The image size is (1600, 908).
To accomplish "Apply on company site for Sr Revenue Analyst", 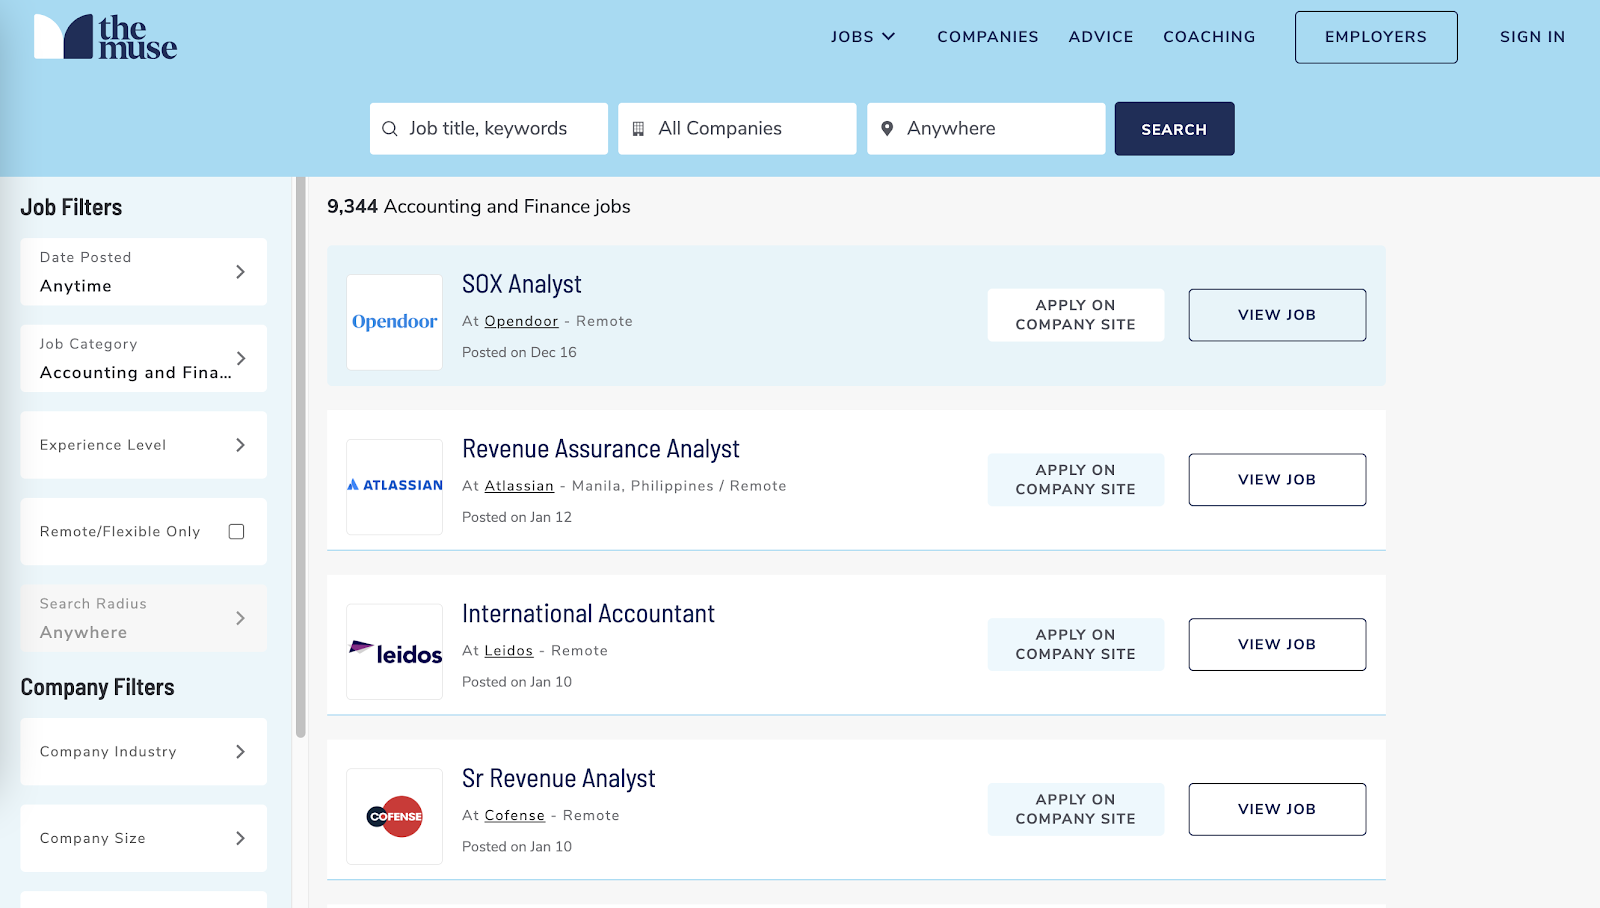I will (1076, 809).
